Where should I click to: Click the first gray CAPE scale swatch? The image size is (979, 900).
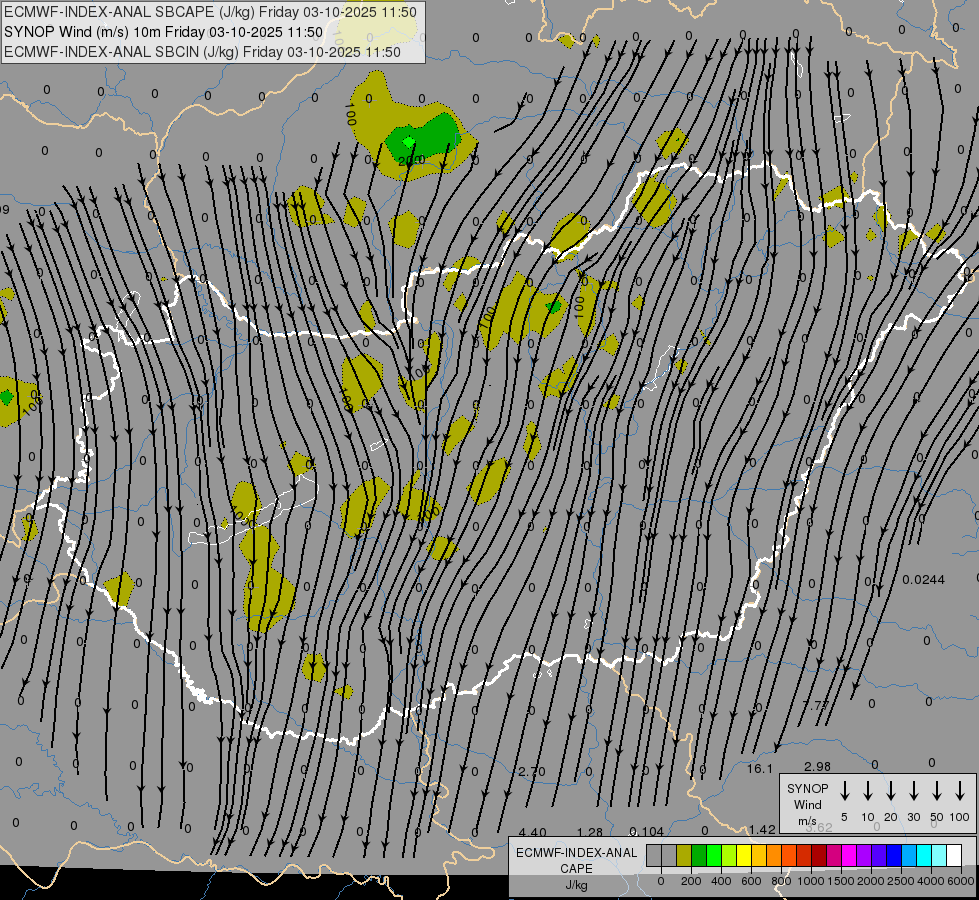point(654,856)
